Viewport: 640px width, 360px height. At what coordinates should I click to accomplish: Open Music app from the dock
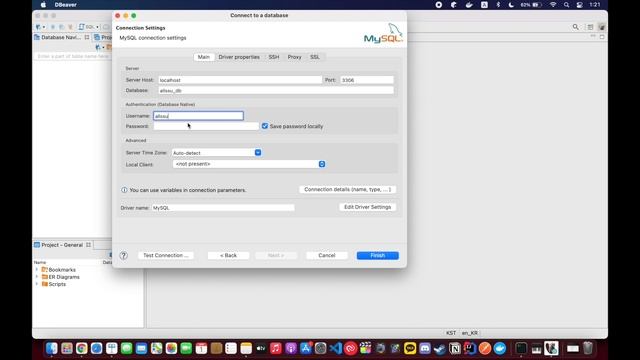point(276,348)
